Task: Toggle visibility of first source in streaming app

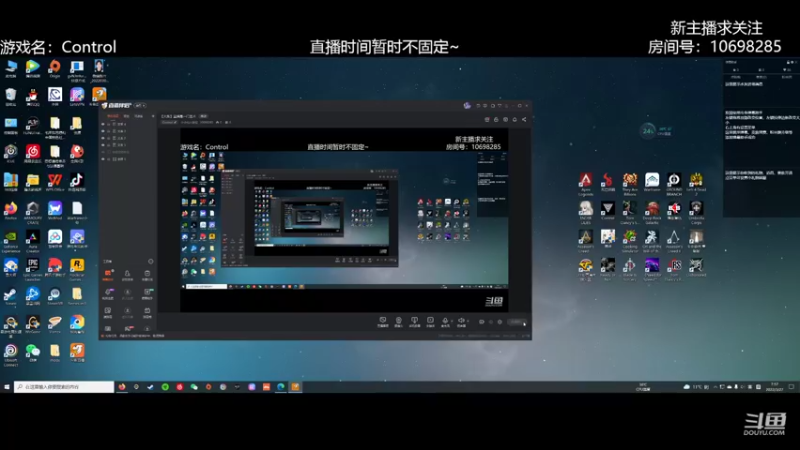Action: (103, 124)
